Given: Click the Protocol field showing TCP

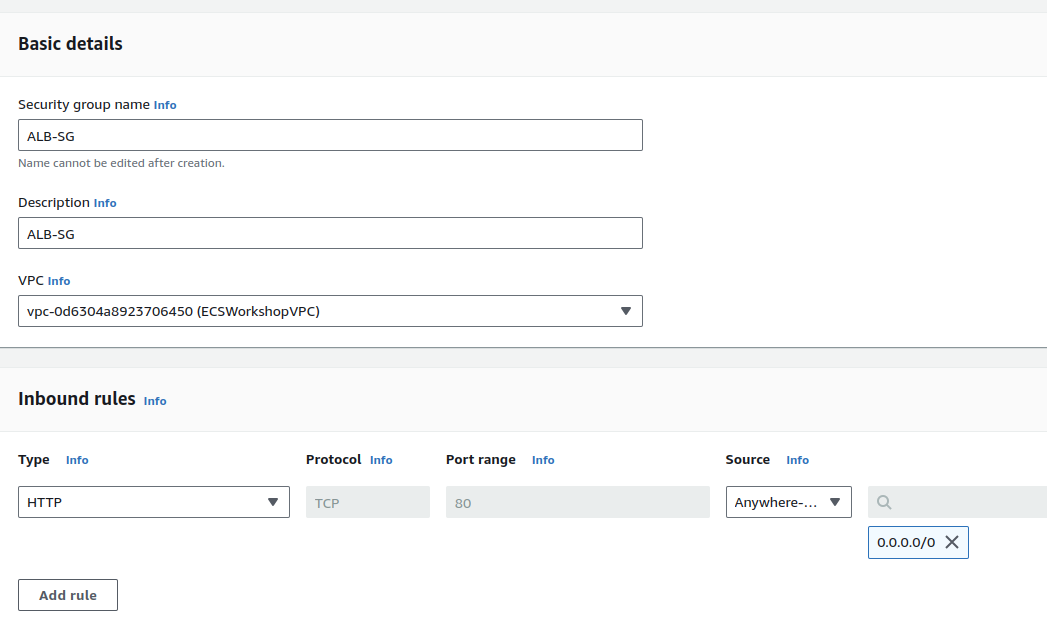Looking at the screenshot, I should click(367, 502).
